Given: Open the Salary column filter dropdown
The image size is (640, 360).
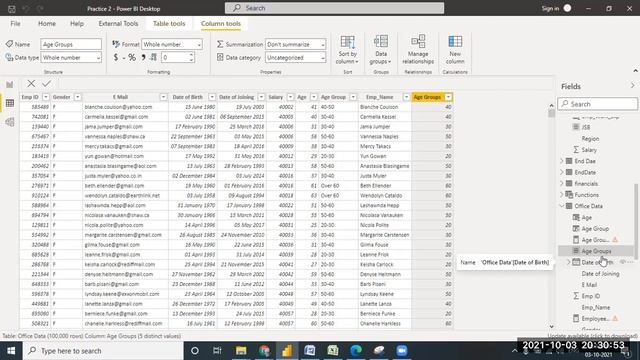Looking at the screenshot, I should click(290, 97).
